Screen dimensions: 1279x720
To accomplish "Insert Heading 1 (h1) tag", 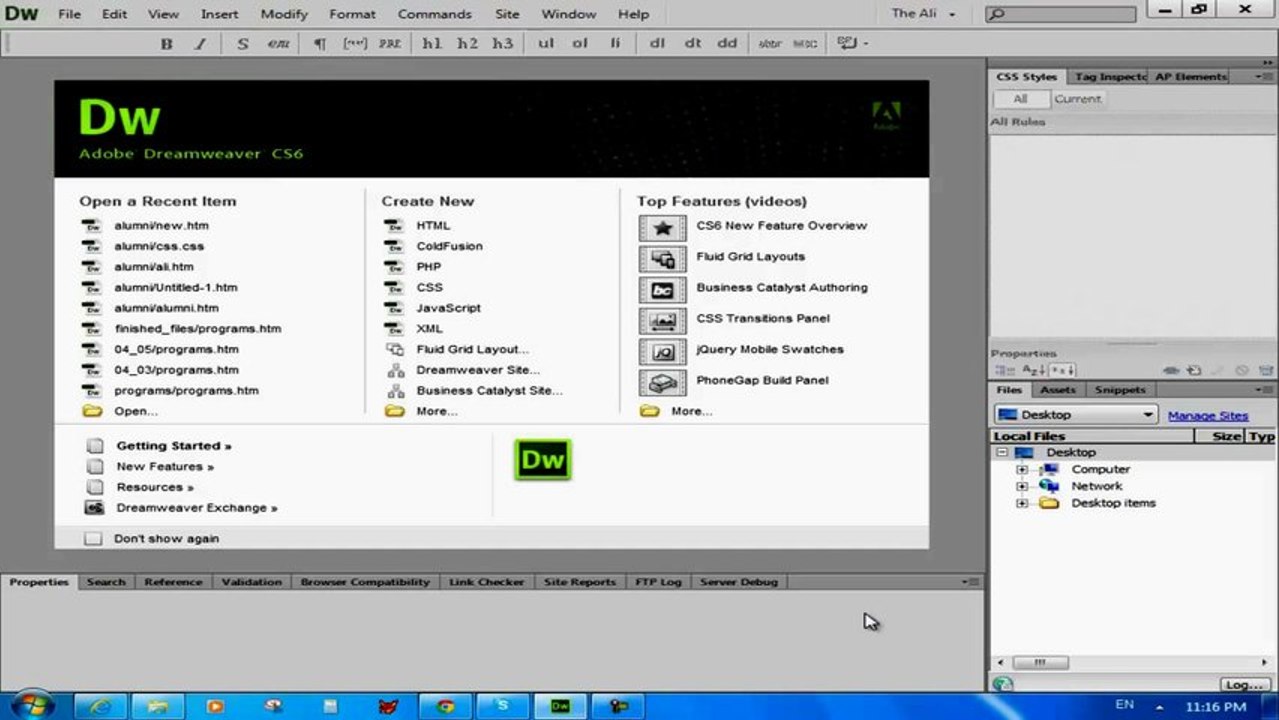I will [x=432, y=44].
